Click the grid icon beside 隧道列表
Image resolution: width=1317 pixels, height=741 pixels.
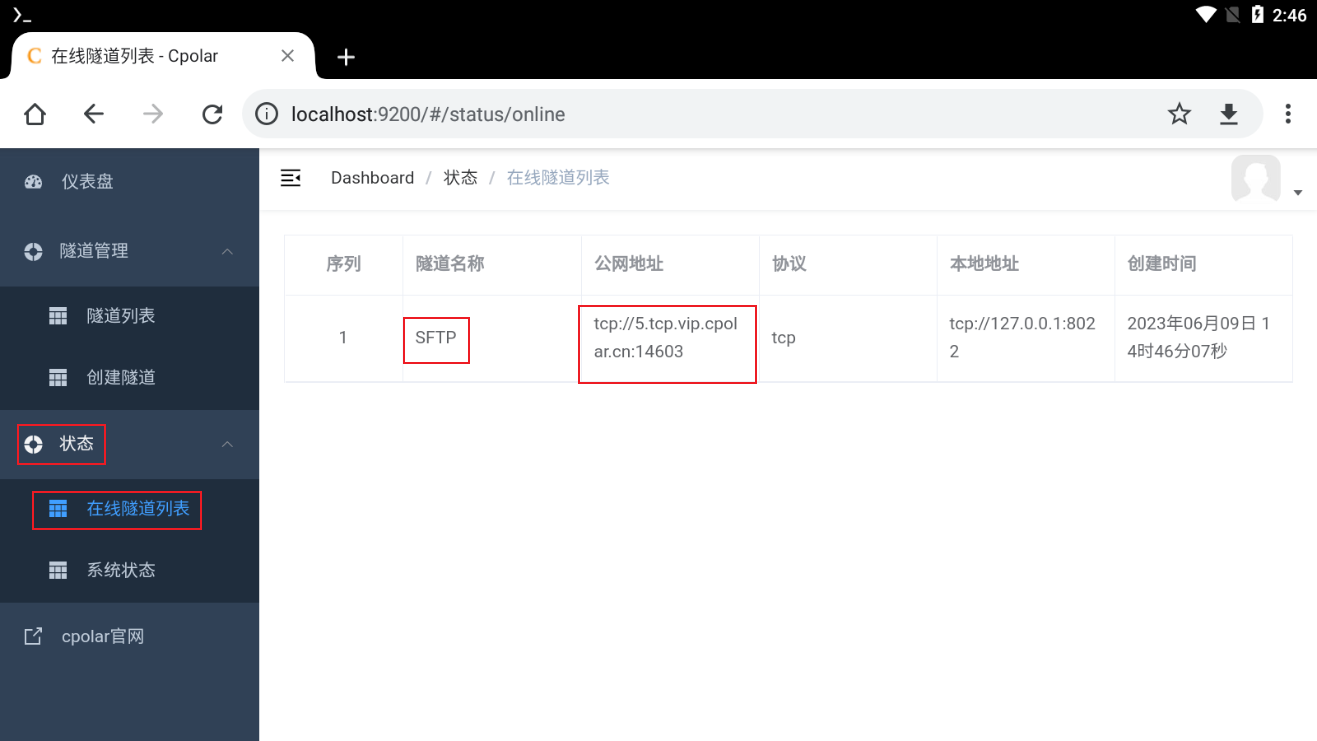coord(58,316)
